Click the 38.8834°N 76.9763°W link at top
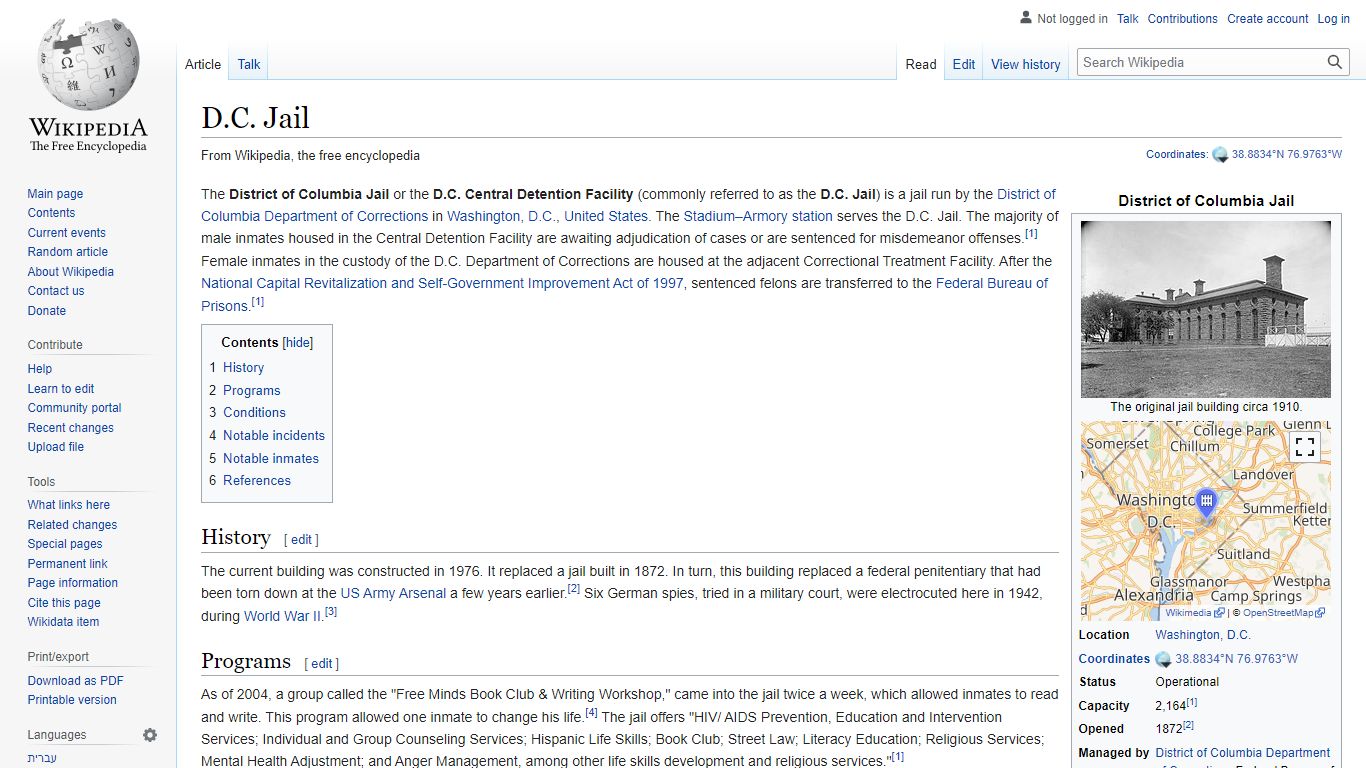Image resolution: width=1366 pixels, height=768 pixels. tap(1287, 155)
